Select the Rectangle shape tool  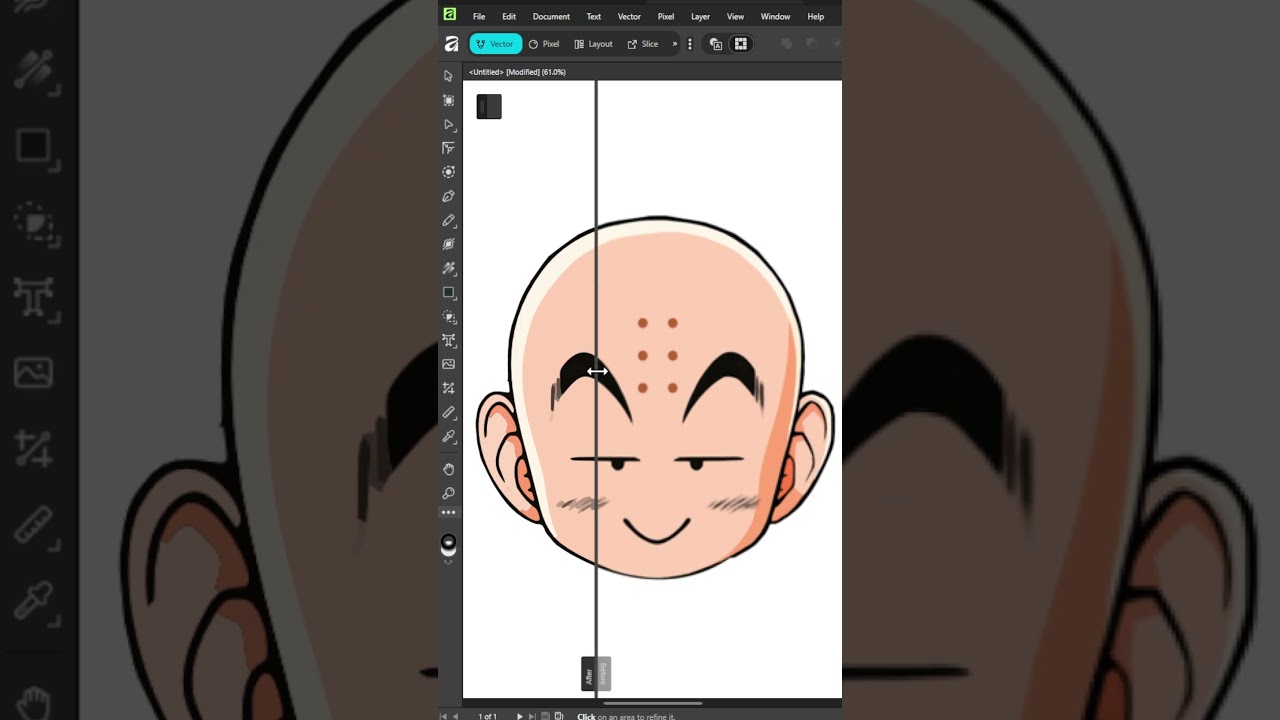click(x=448, y=292)
